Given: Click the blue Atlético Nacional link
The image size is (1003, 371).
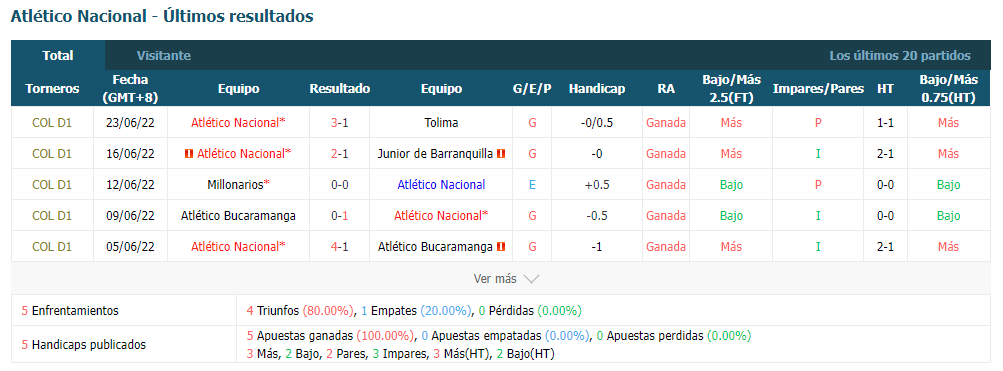Looking at the screenshot, I should point(441,185).
